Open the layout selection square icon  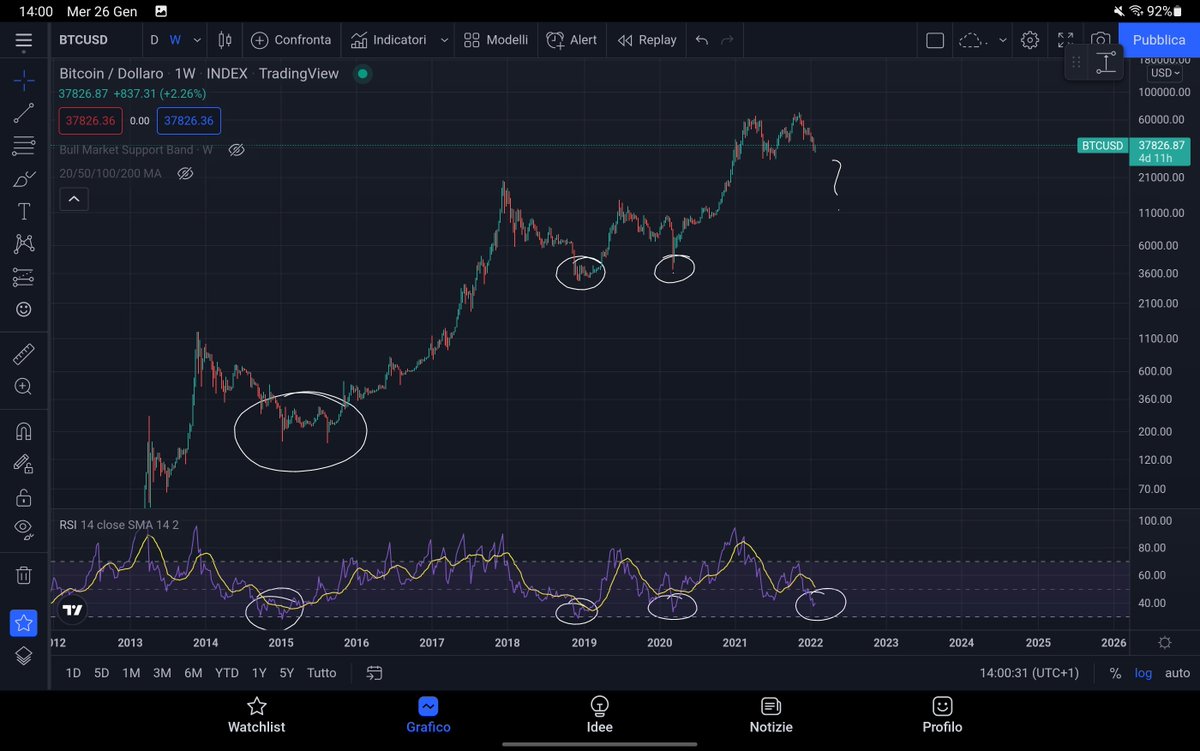pyautogui.click(x=935, y=40)
